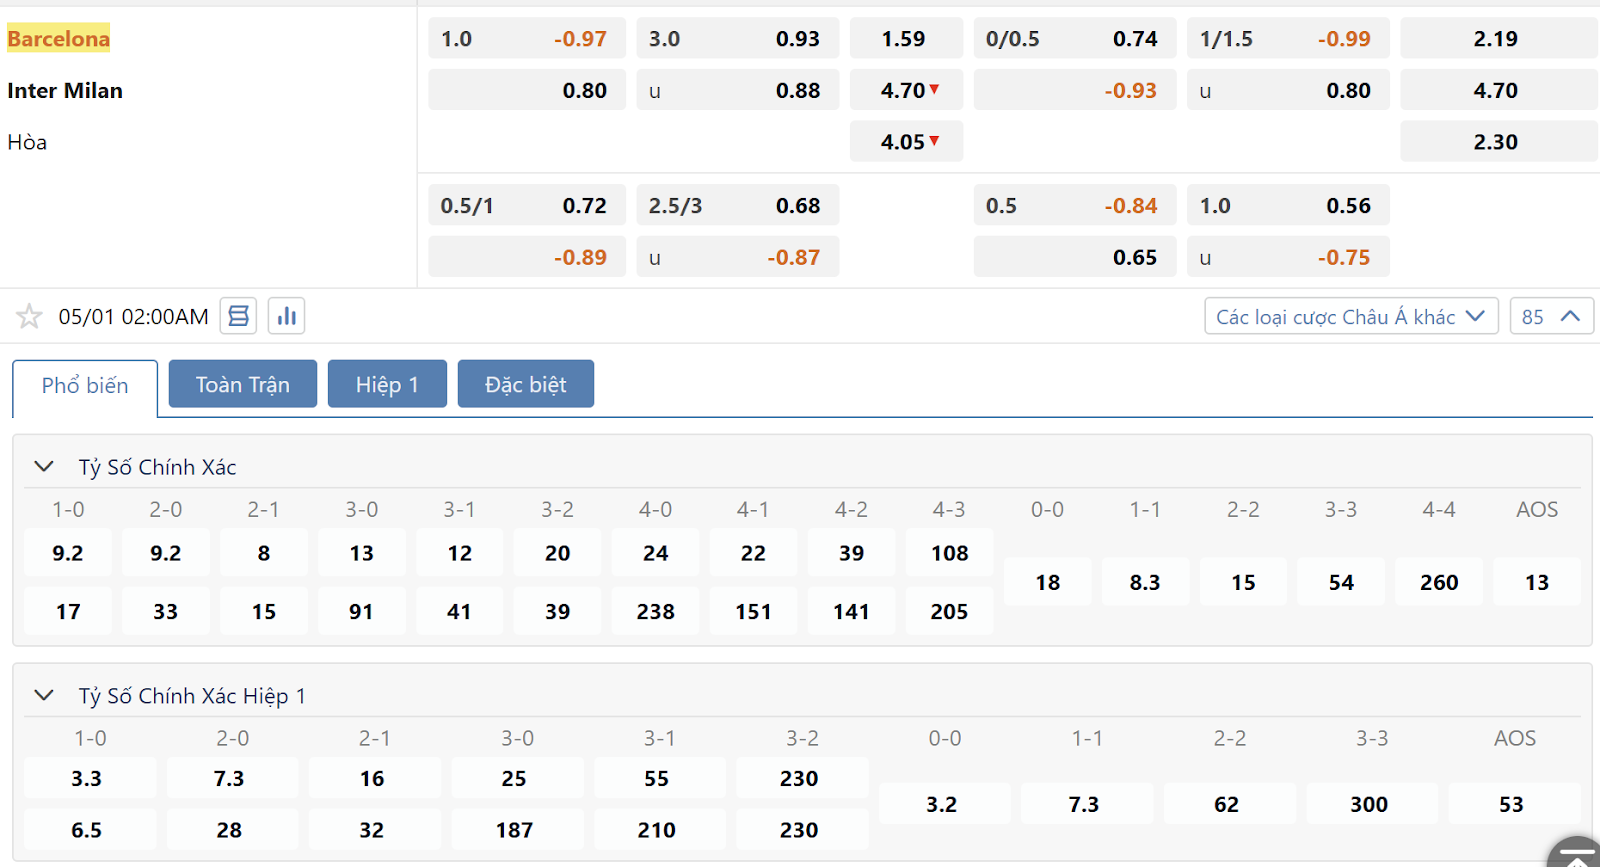
Task: Bet correct score 4-3 at odds 108
Action: click(949, 553)
